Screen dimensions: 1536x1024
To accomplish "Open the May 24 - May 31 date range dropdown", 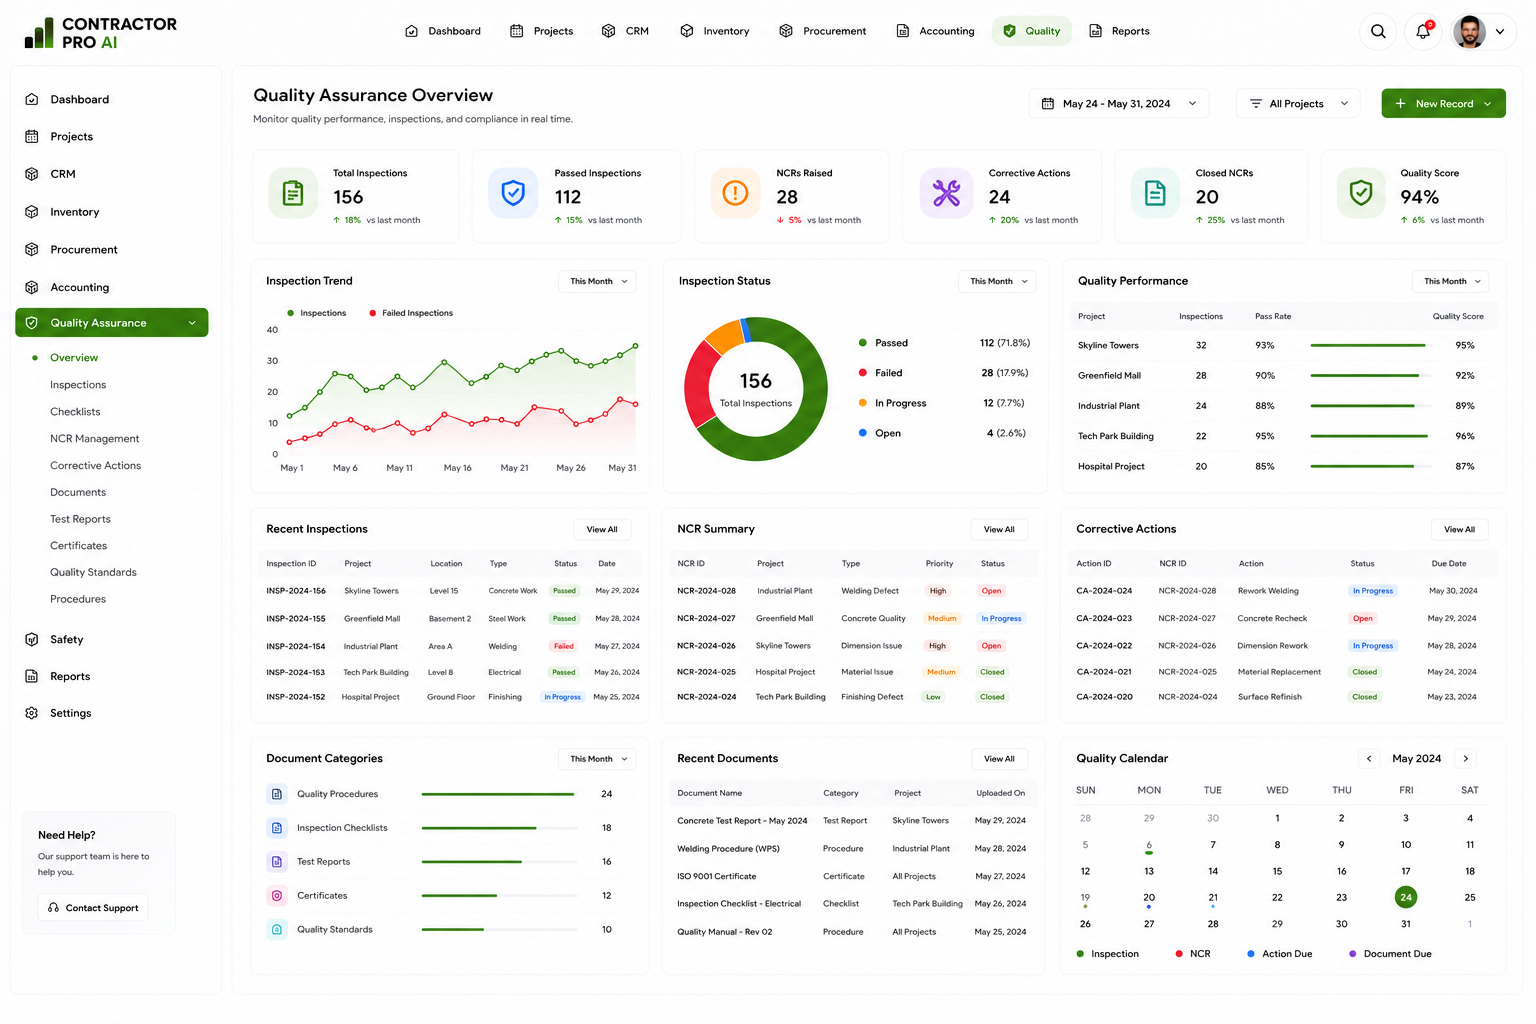I will 1119,103.
